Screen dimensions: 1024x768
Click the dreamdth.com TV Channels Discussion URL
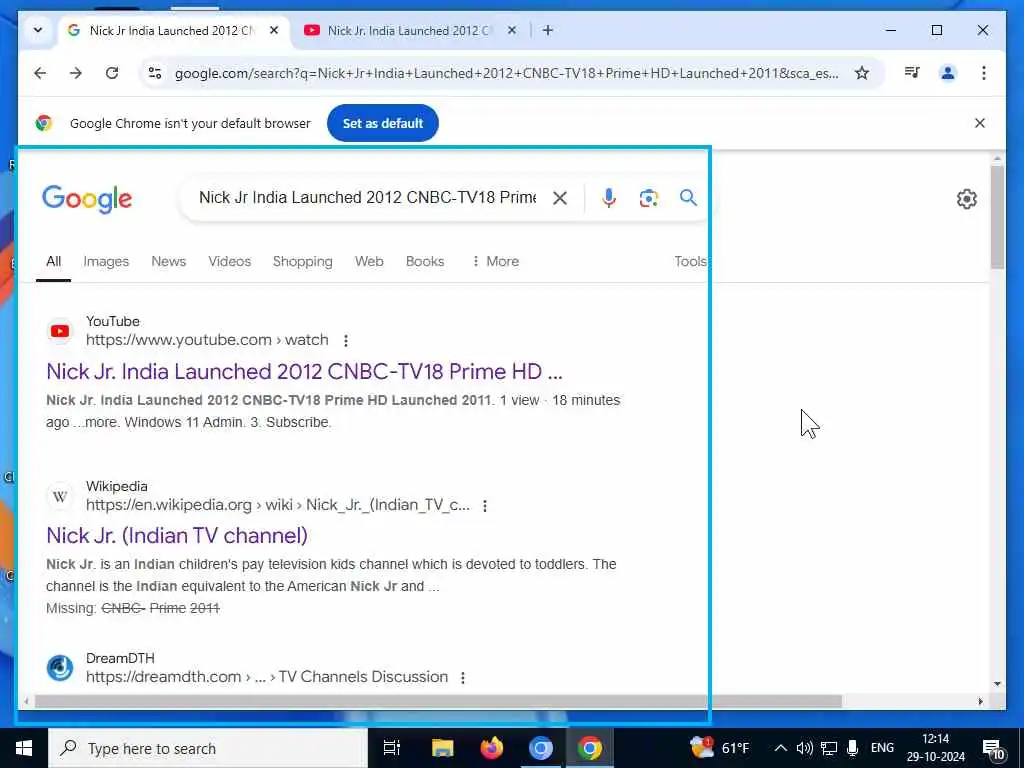[x=266, y=677]
